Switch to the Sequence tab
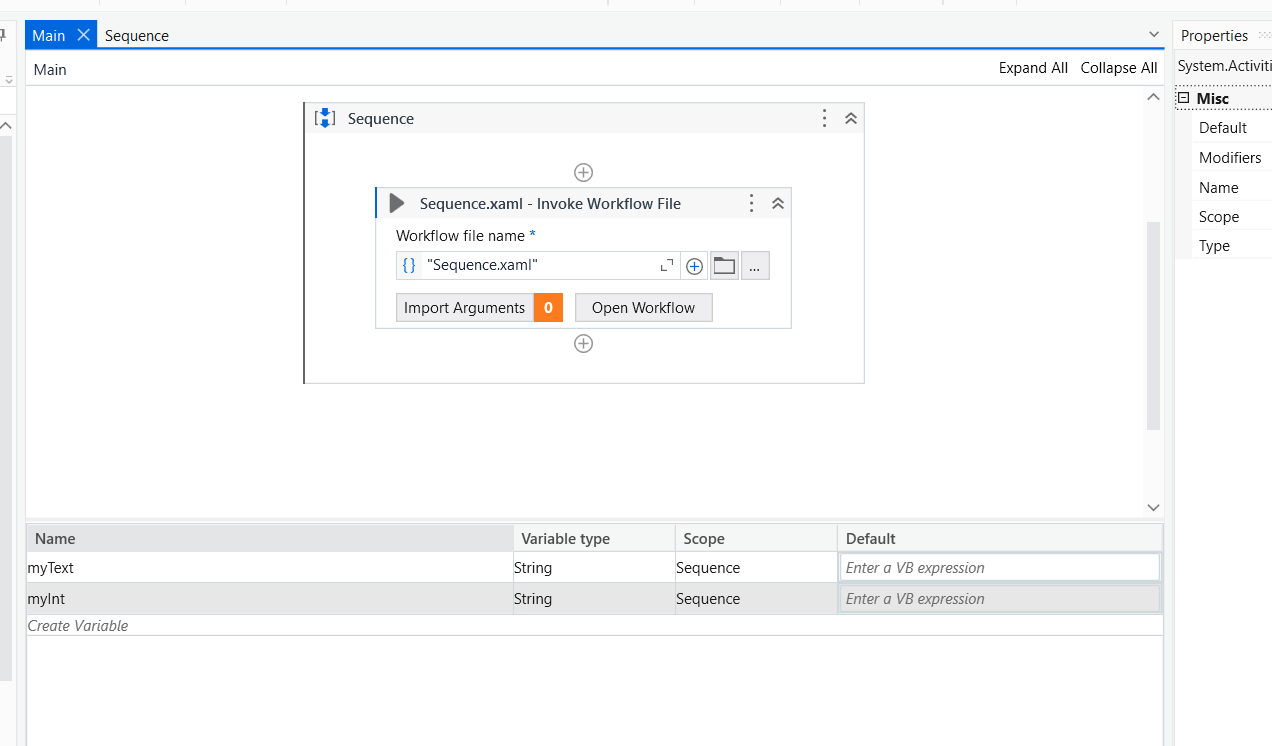The height and width of the screenshot is (746, 1272). tap(136, 35)
